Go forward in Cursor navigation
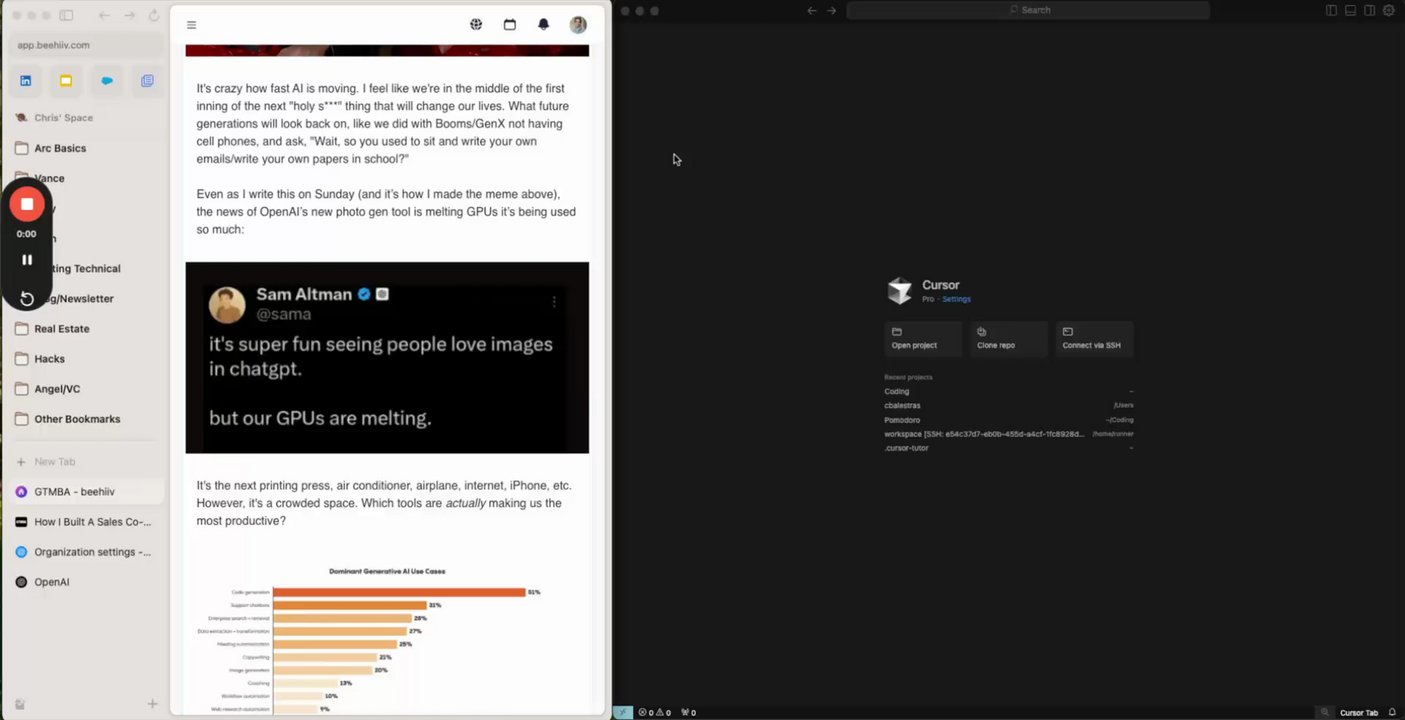The height and width of the screenshot is (720, 1405). pos(831,10)
